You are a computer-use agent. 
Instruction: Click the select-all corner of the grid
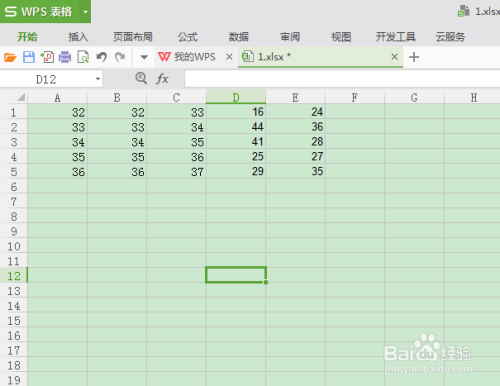14,97
